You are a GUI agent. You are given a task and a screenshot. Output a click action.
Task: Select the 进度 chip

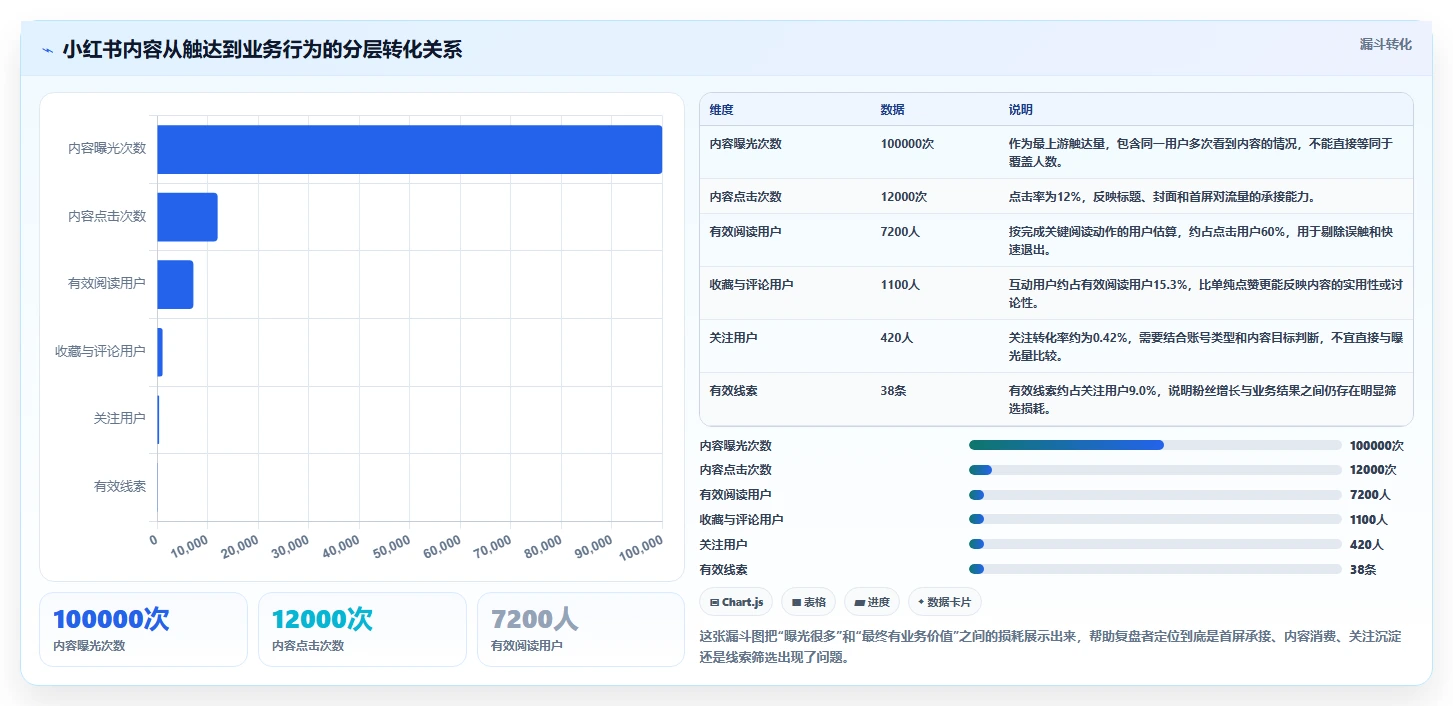[x=872, y=602]
